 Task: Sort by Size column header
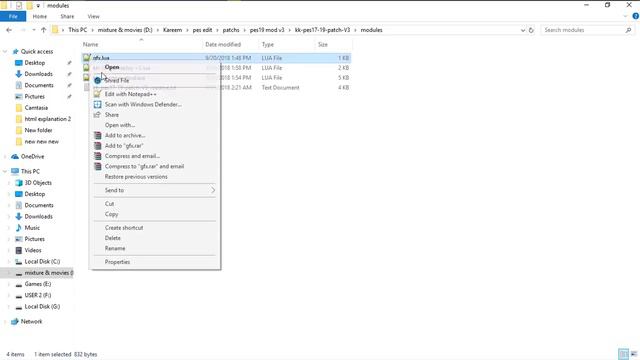323,44
